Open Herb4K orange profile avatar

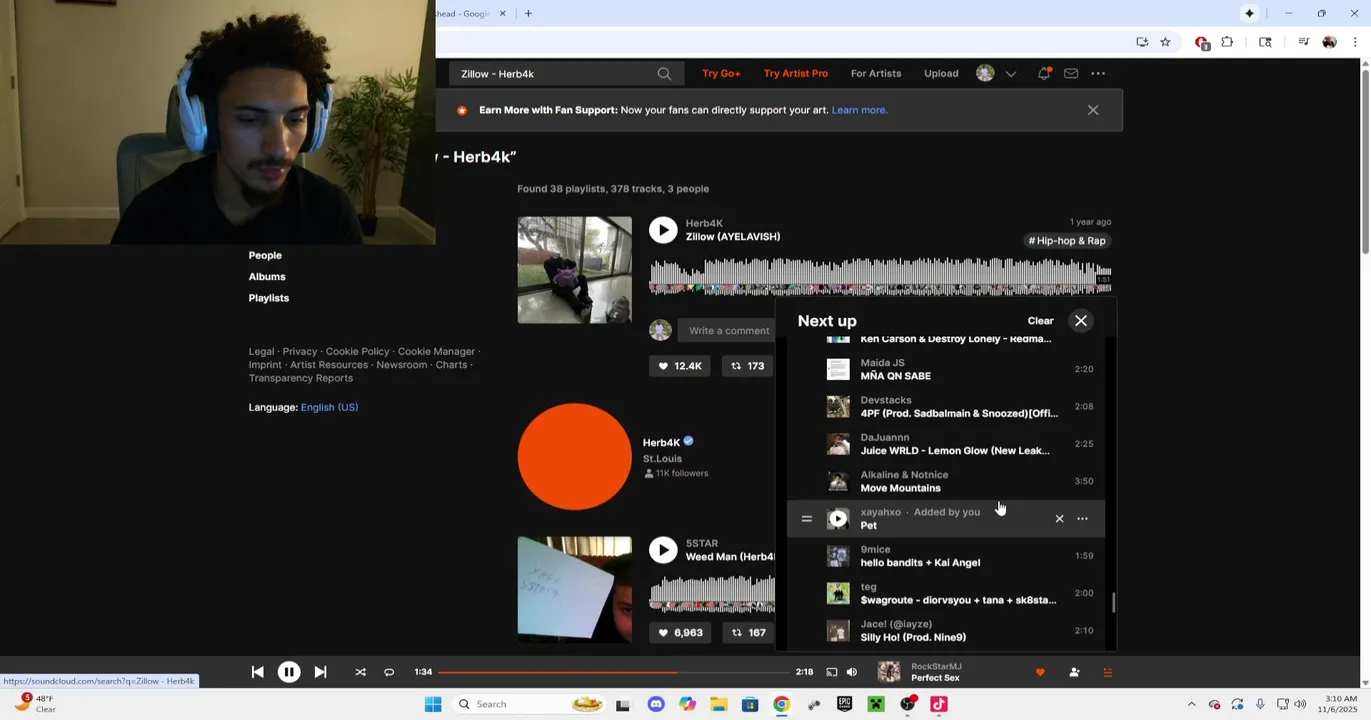(575, 457)
